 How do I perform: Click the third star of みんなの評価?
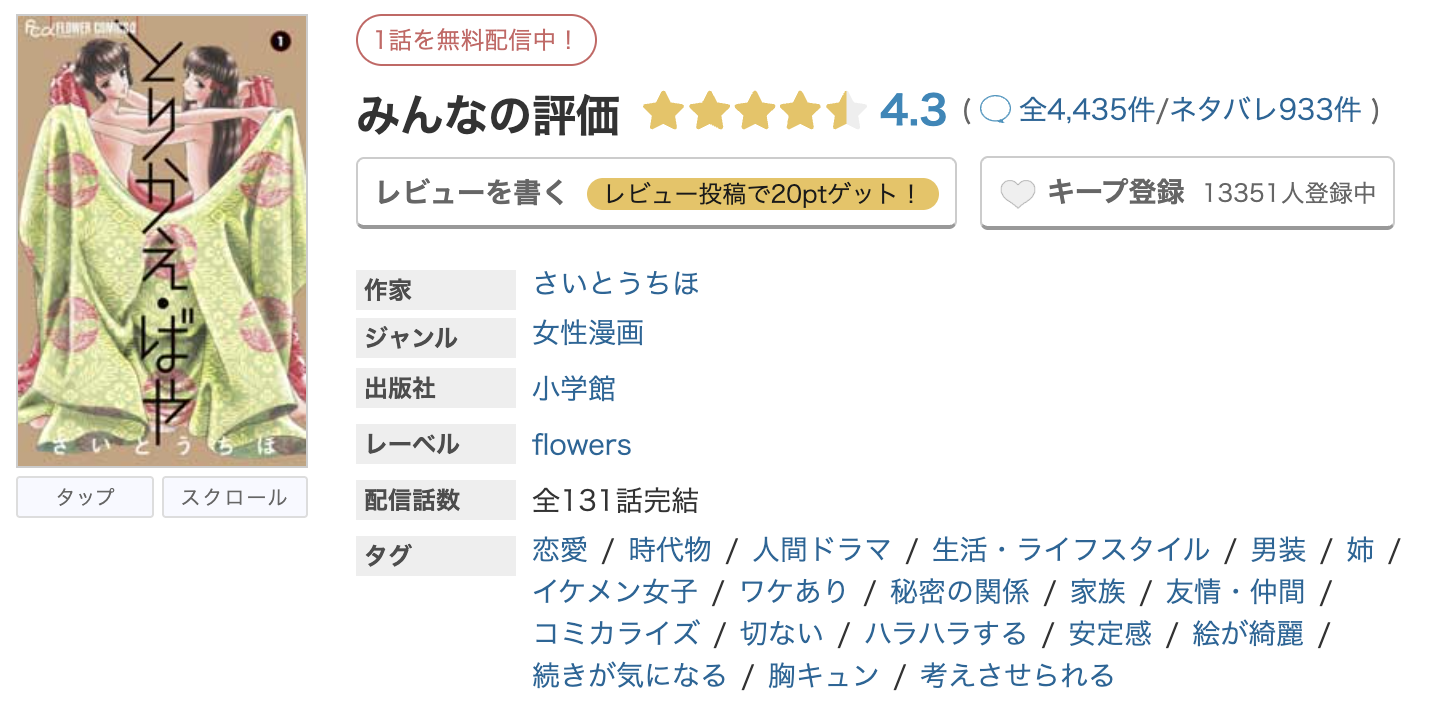(755, 112)
